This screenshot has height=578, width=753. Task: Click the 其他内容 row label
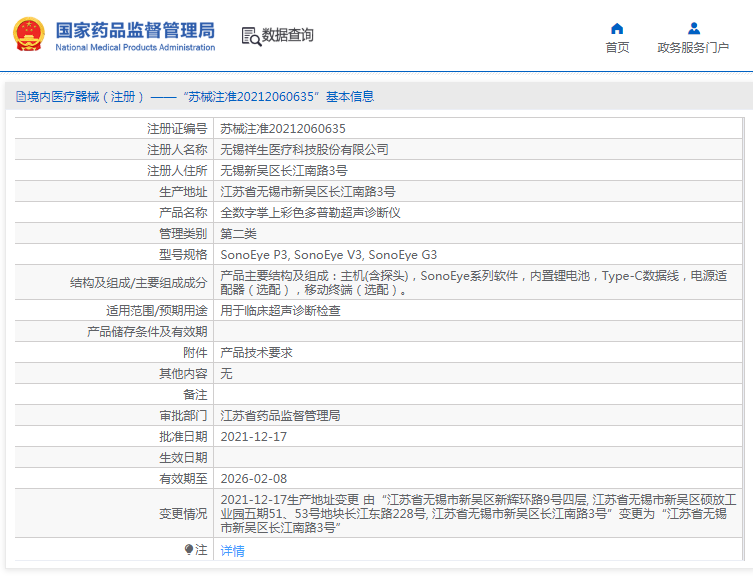183,373
